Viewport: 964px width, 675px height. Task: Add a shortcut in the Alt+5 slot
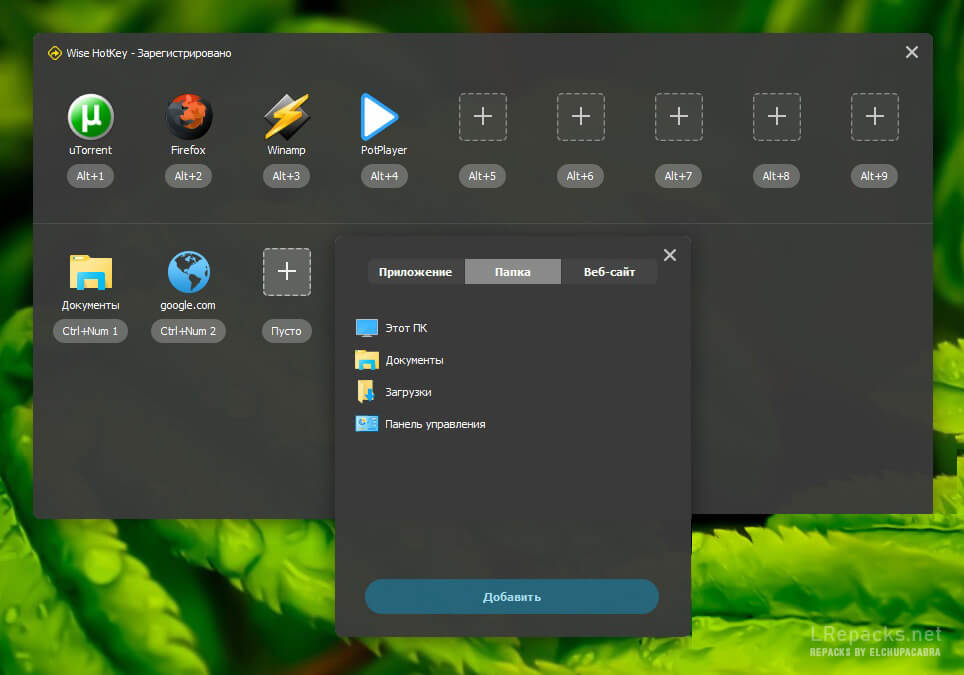(482, 117)
